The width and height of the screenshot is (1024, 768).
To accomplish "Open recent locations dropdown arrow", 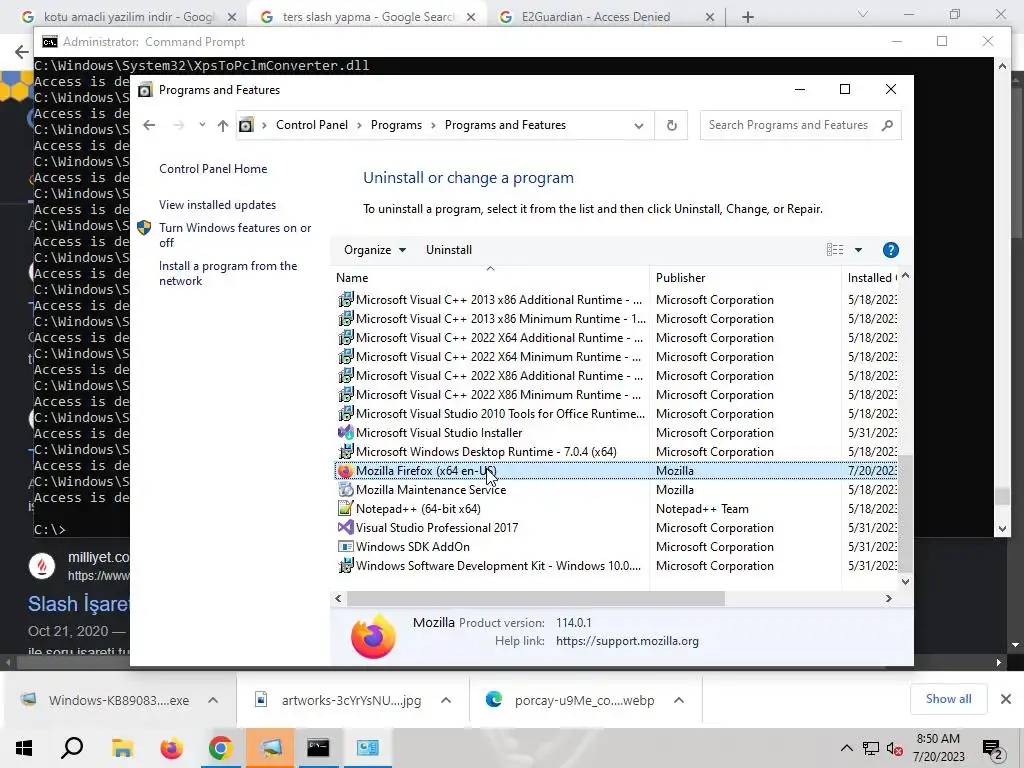I will [x=202, y=125].
